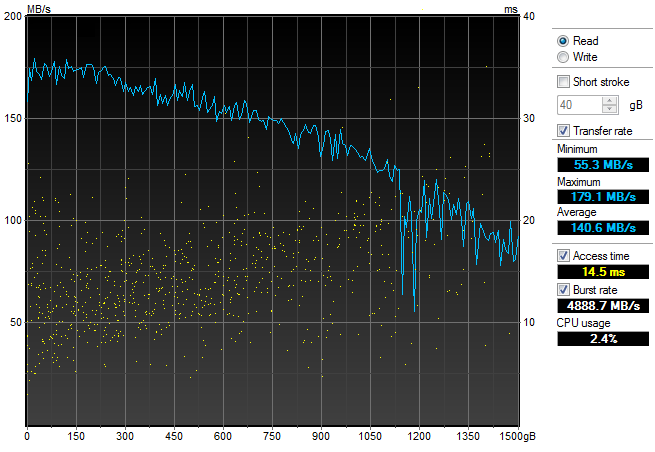This screenshot has width=655, height=452.
Task: Click the CPU usage label
Action: click(x=584, y=323)
